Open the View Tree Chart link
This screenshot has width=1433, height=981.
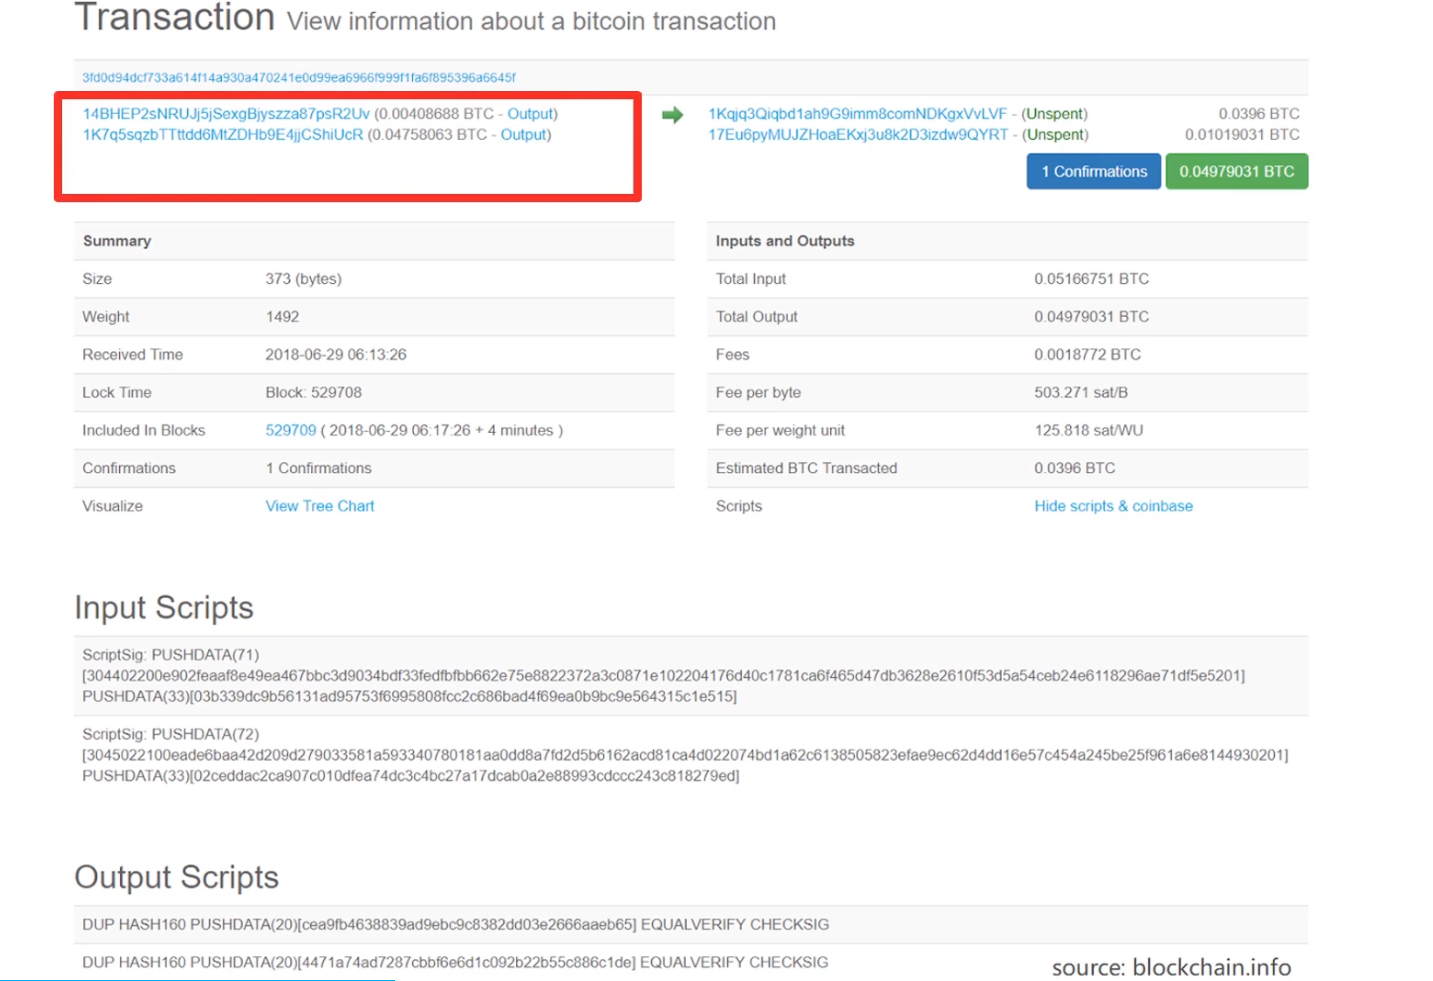320,506
